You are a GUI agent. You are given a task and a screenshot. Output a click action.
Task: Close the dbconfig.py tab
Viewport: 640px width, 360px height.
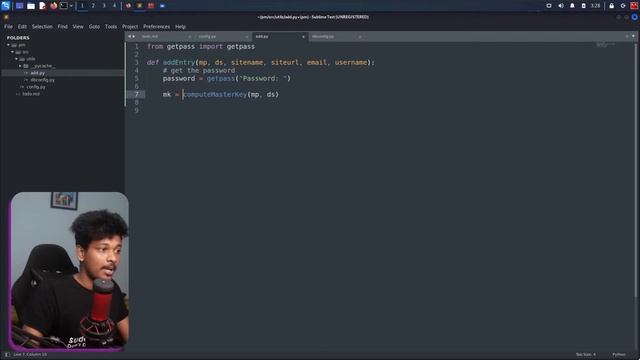[x=360, y=37]
